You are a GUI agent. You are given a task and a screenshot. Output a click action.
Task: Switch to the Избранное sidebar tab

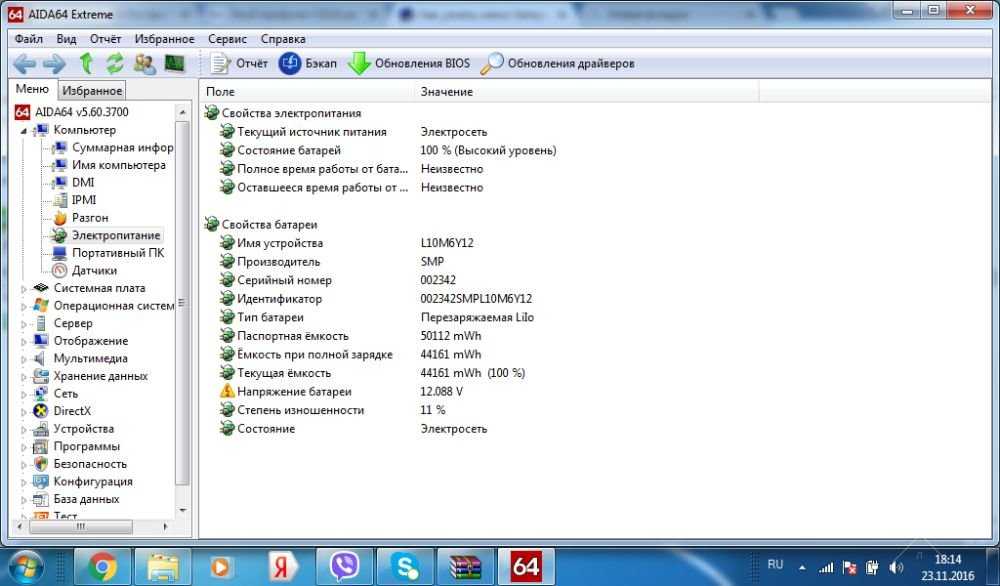tap(92, 91)
